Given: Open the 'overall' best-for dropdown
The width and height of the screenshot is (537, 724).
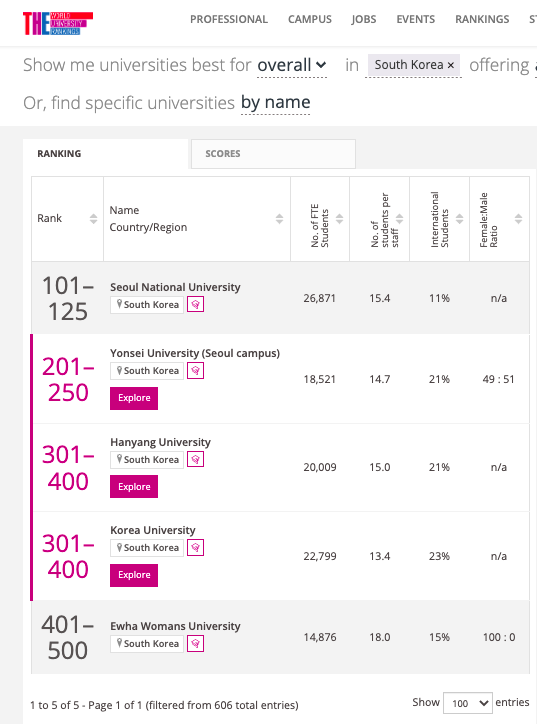Looking at the screenshot, I should [x=292, y=65].
